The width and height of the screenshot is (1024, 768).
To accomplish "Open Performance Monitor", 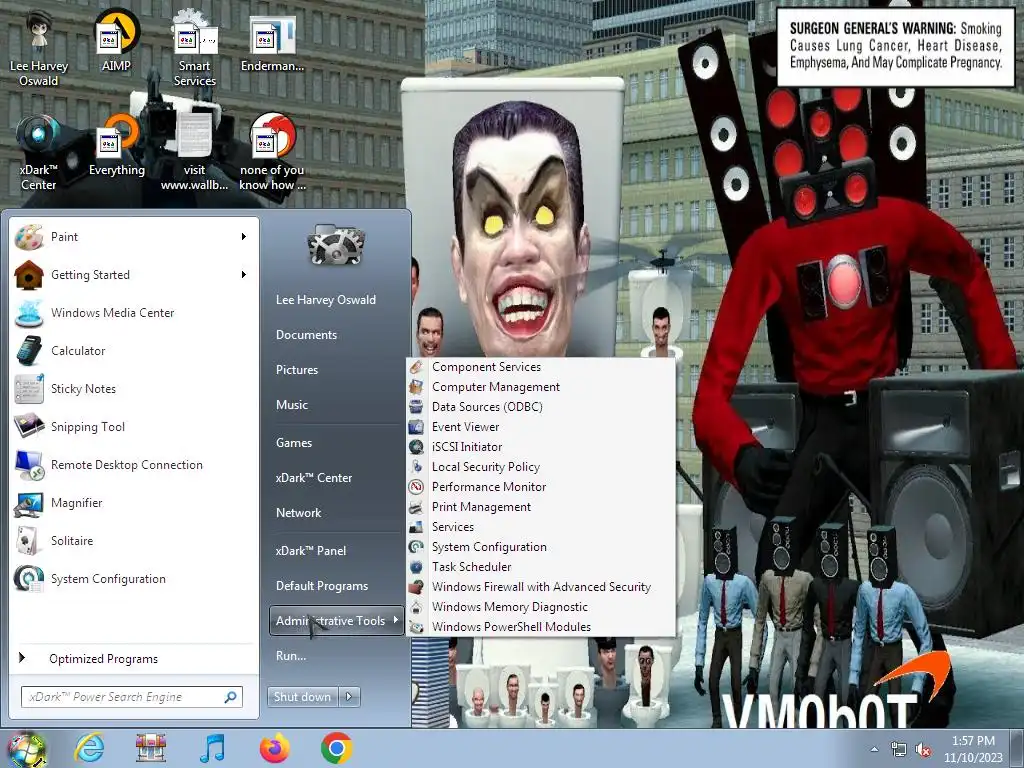I will point(541,487).
